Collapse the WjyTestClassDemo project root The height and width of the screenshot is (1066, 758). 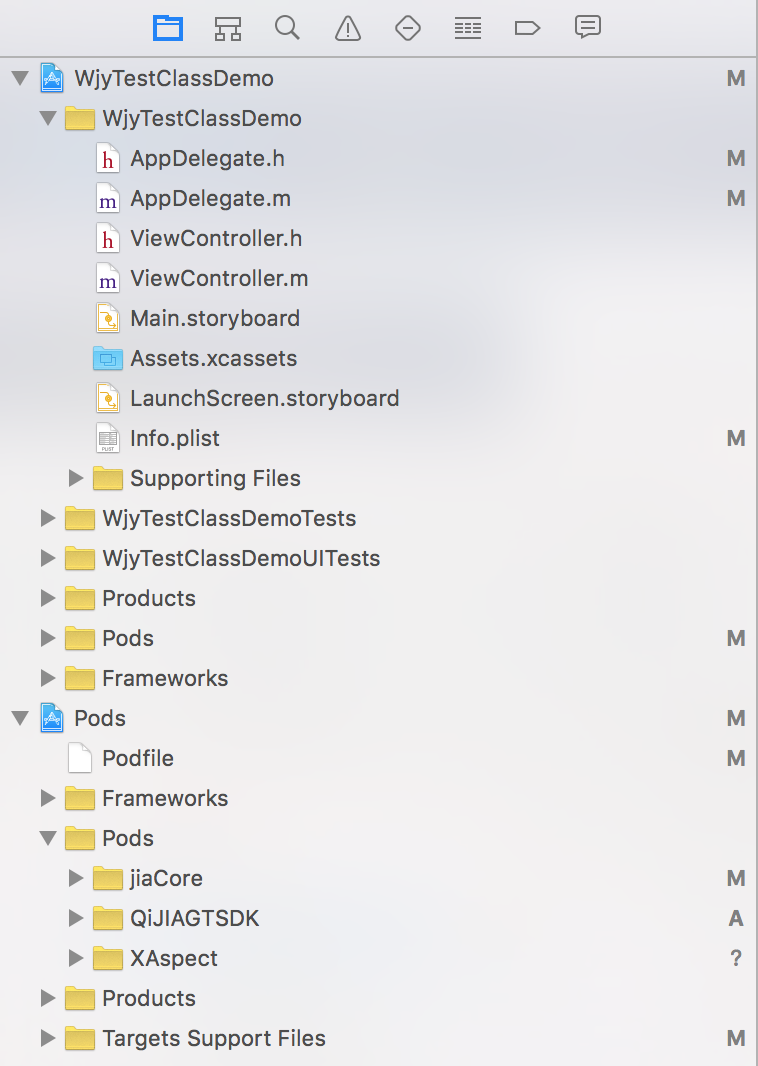click(19, 78)
